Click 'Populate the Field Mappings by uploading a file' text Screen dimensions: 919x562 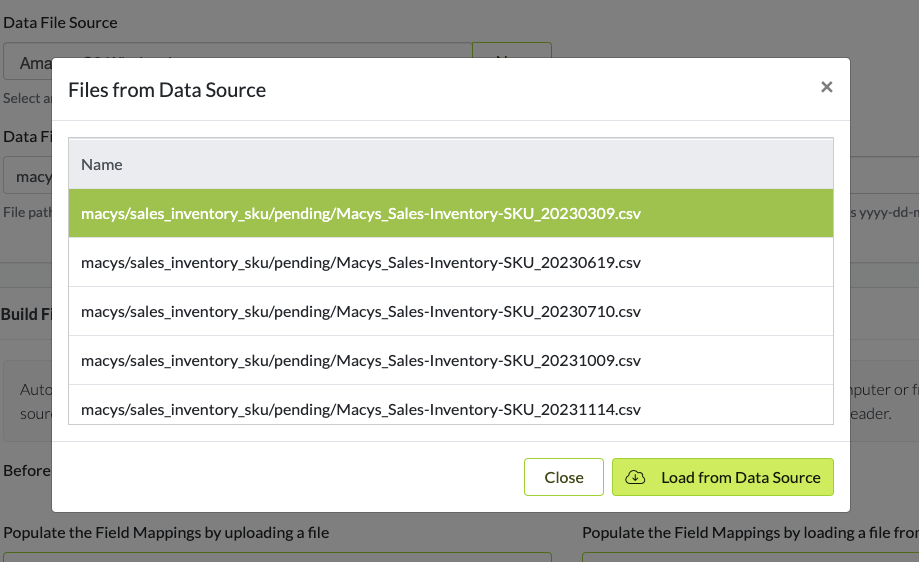[166, 533]
